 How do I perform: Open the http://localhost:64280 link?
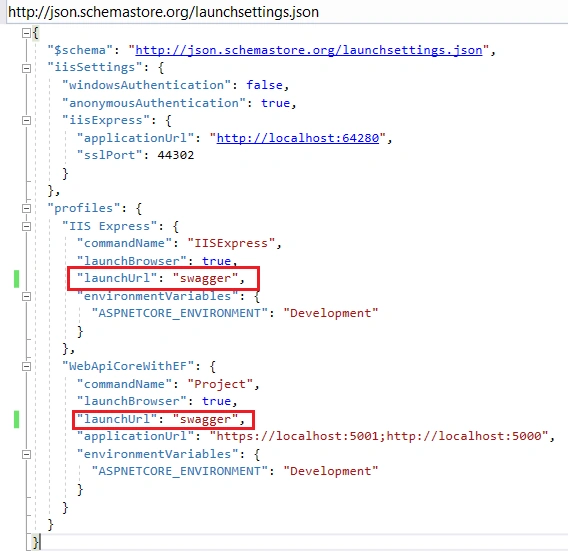click(298, 138)
